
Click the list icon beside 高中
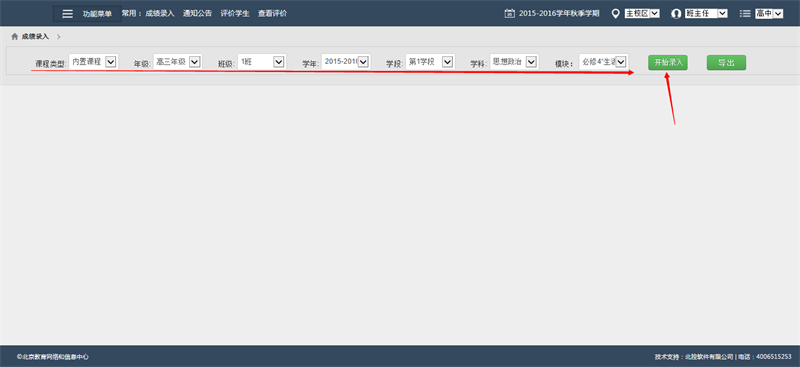(x=745, y=14)
